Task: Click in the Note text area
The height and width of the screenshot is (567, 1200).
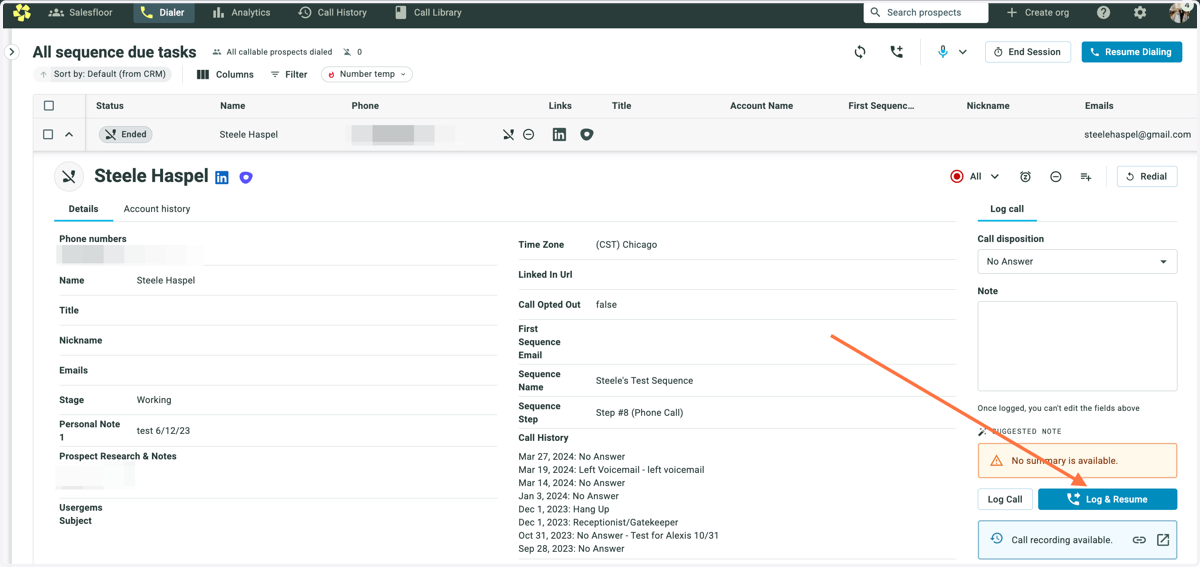Action: click(x=1077, y=346)
